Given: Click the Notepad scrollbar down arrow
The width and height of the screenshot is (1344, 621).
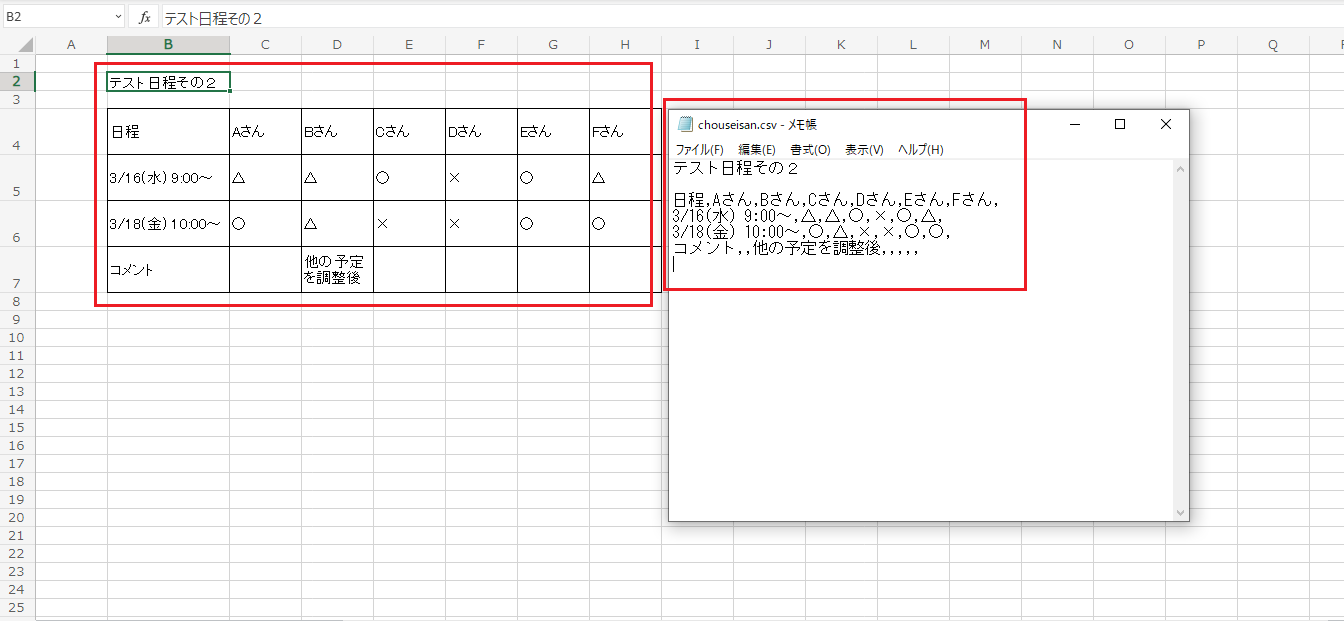Looking at the screenshot, I should [x=1181, y=512].
